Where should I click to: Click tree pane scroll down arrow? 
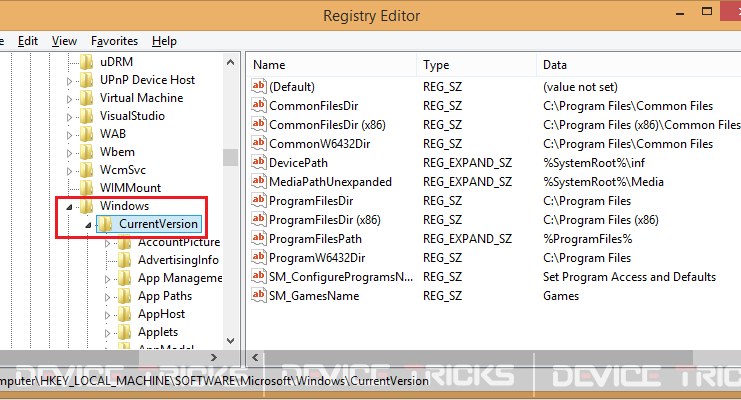coord(231,340)
